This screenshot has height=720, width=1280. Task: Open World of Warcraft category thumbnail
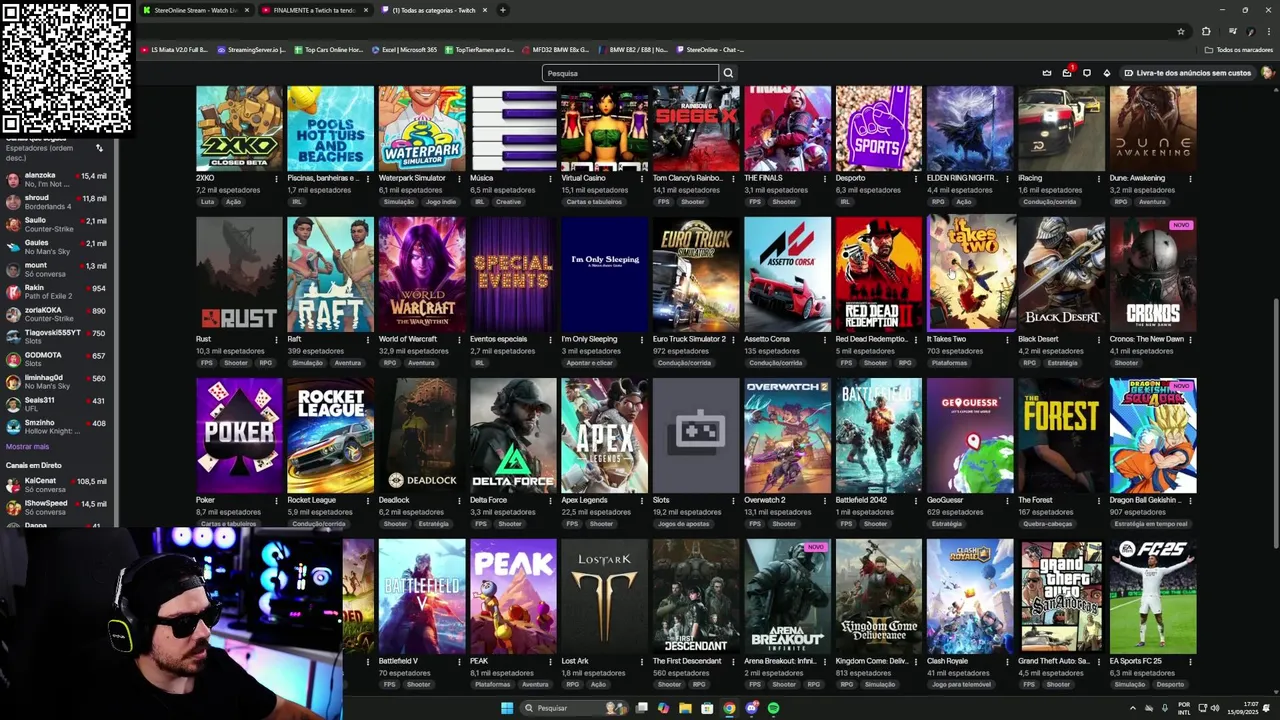tap(422, 274)
